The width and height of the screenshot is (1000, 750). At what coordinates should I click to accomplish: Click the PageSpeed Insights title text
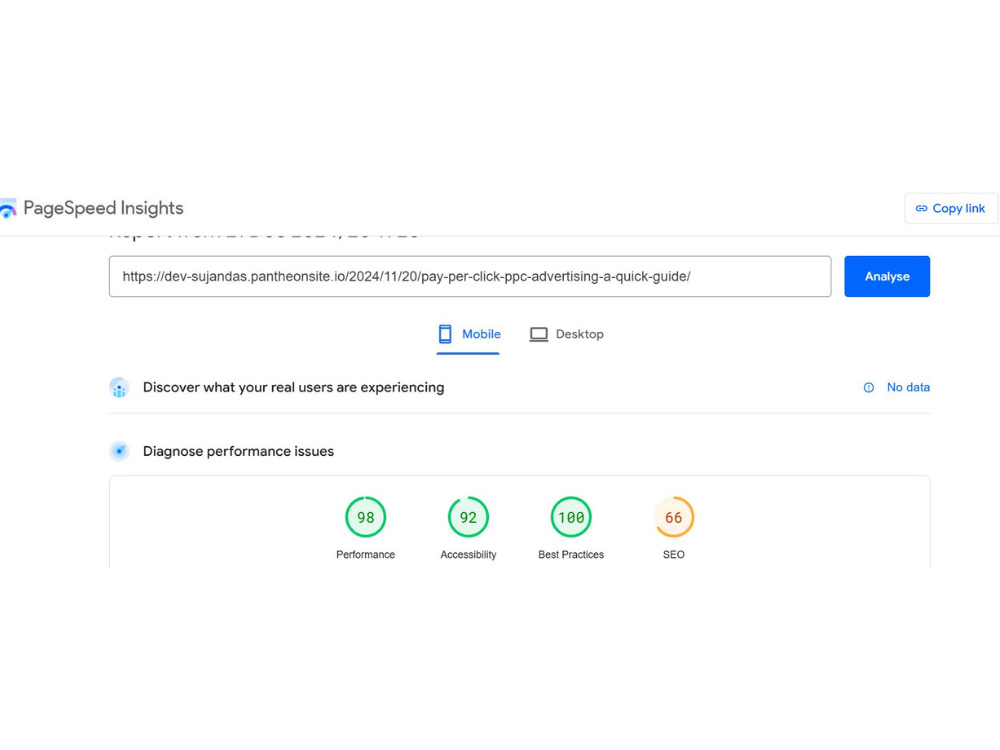coord(103,208)
